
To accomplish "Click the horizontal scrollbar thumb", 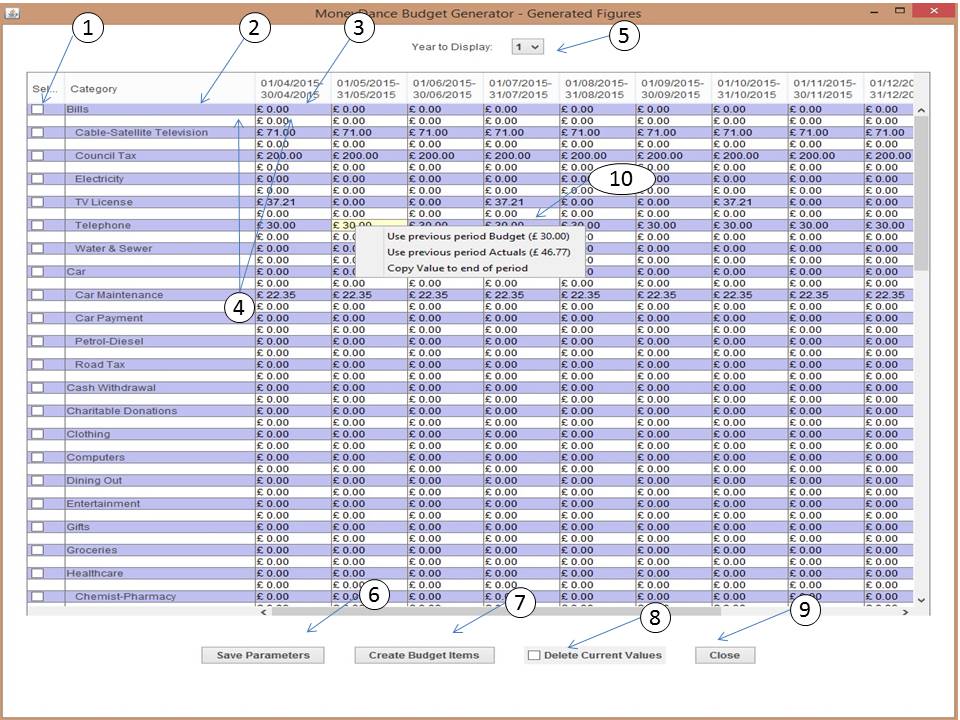I will (x=496, y=611).
